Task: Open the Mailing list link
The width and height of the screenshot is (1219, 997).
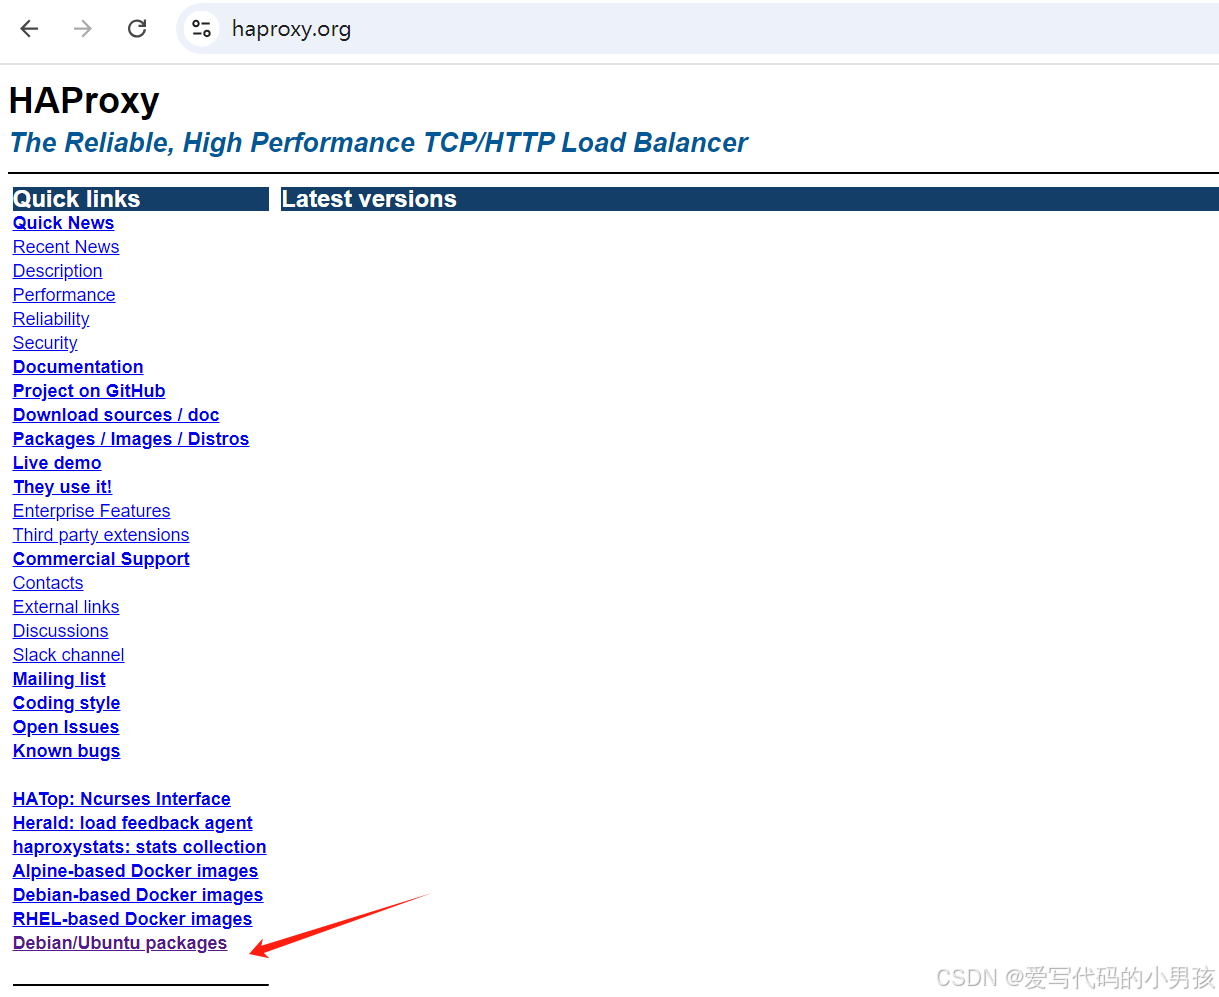Action: tap(59, 679)
